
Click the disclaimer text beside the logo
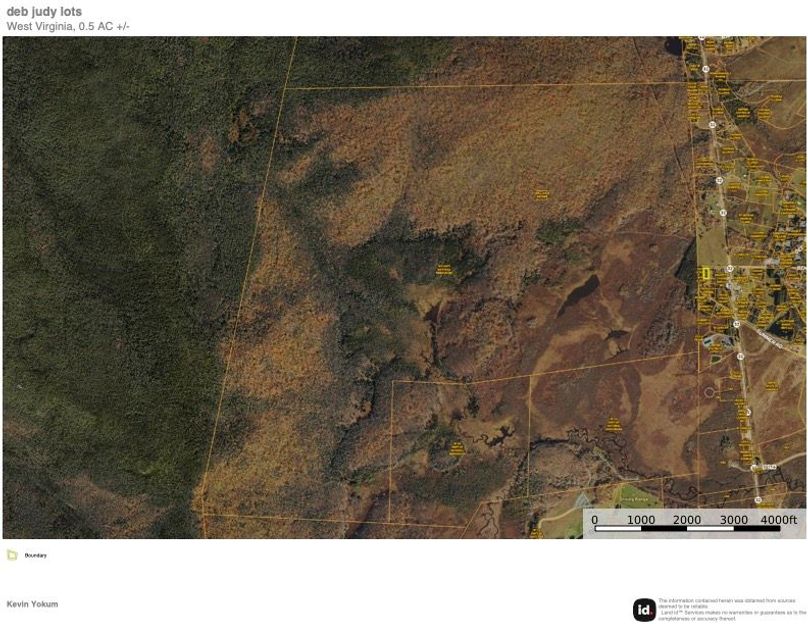(x=731, y=609)
